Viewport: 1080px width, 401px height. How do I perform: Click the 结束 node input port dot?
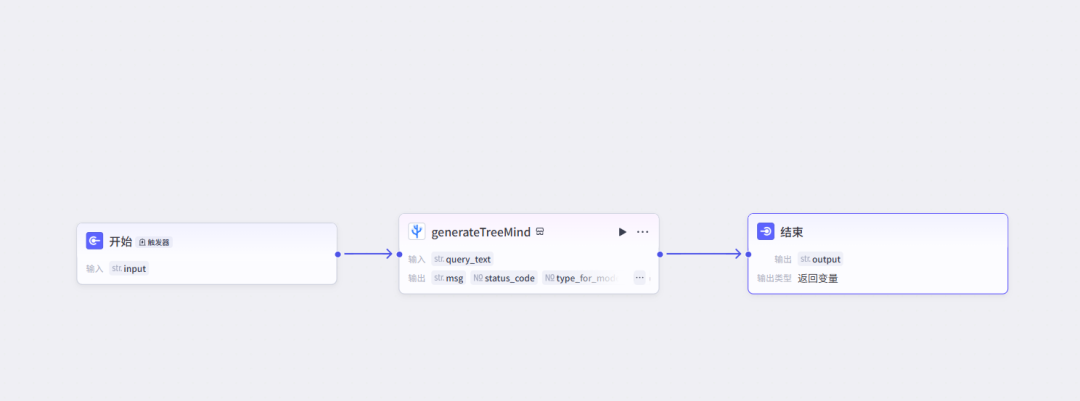[x=748, y=254]
